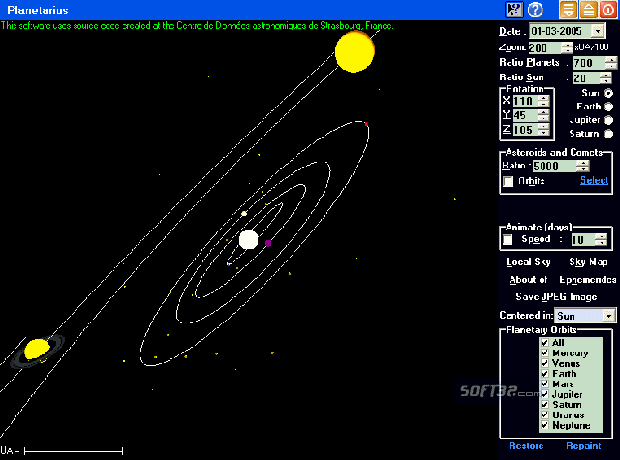The width and height of the screenshot is (620, 460).
Task: Enable the asteroid Orbits checkbox
Action: tap(508, 181)
